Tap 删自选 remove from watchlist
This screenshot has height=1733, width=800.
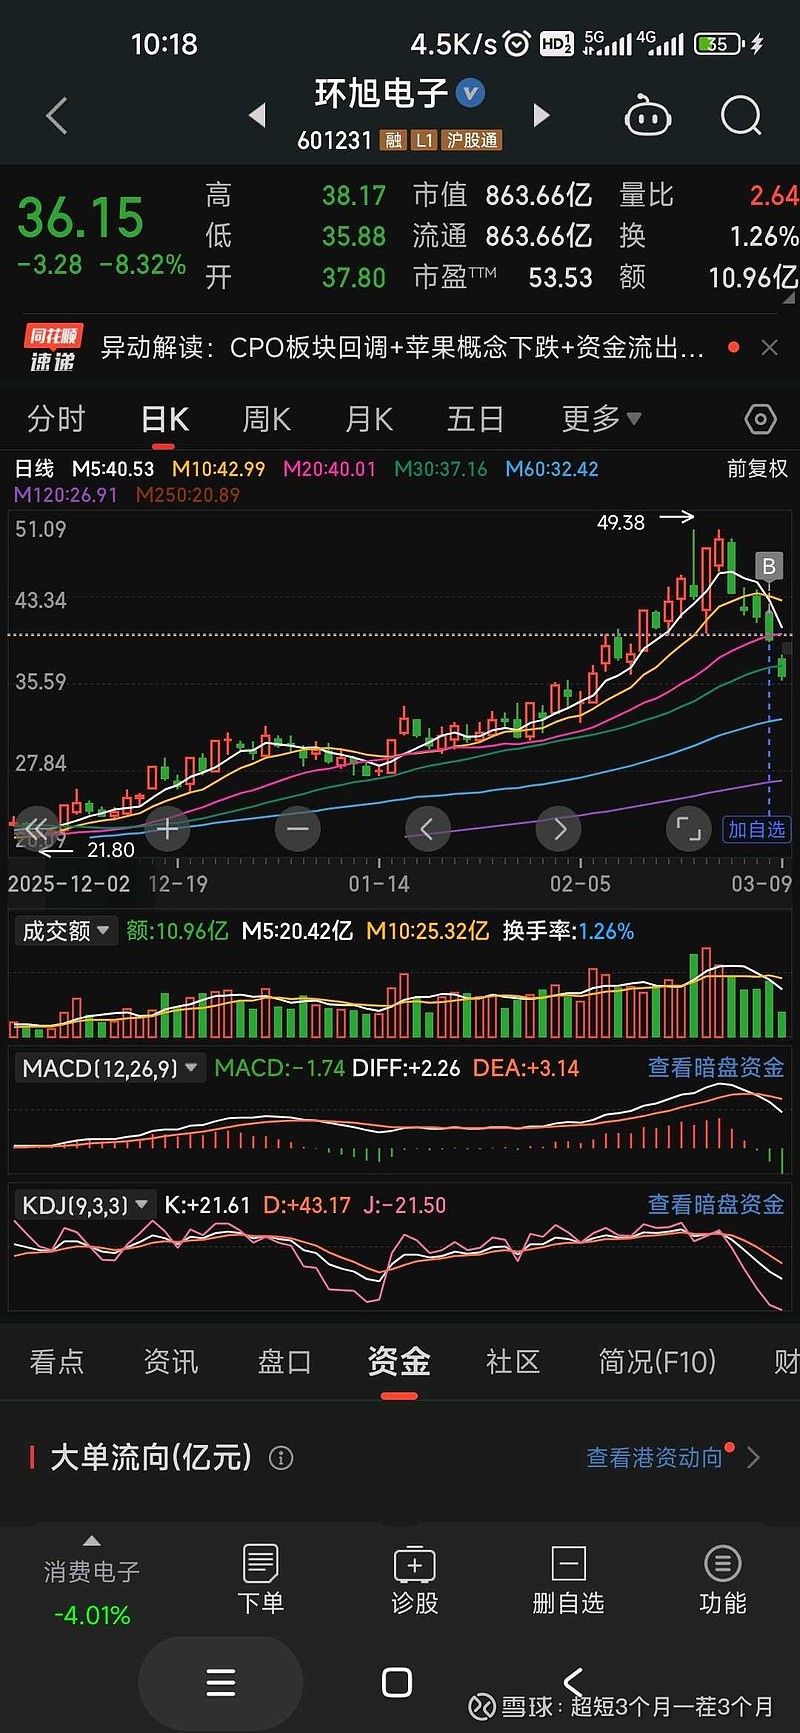568,1580
